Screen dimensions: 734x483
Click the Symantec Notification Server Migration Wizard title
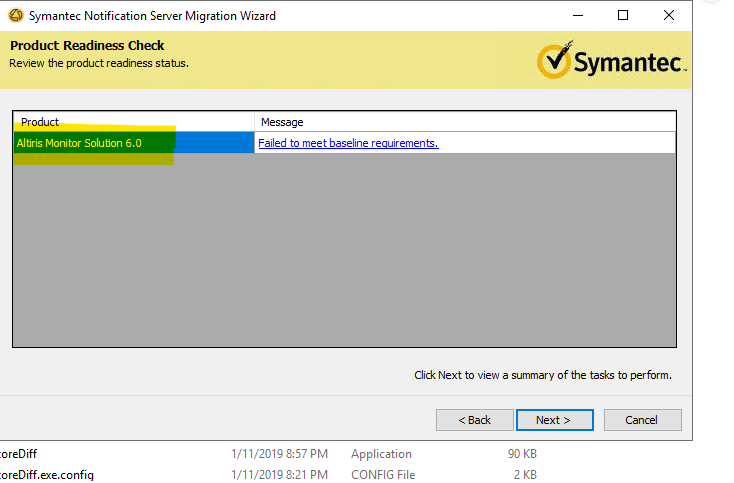152,16
